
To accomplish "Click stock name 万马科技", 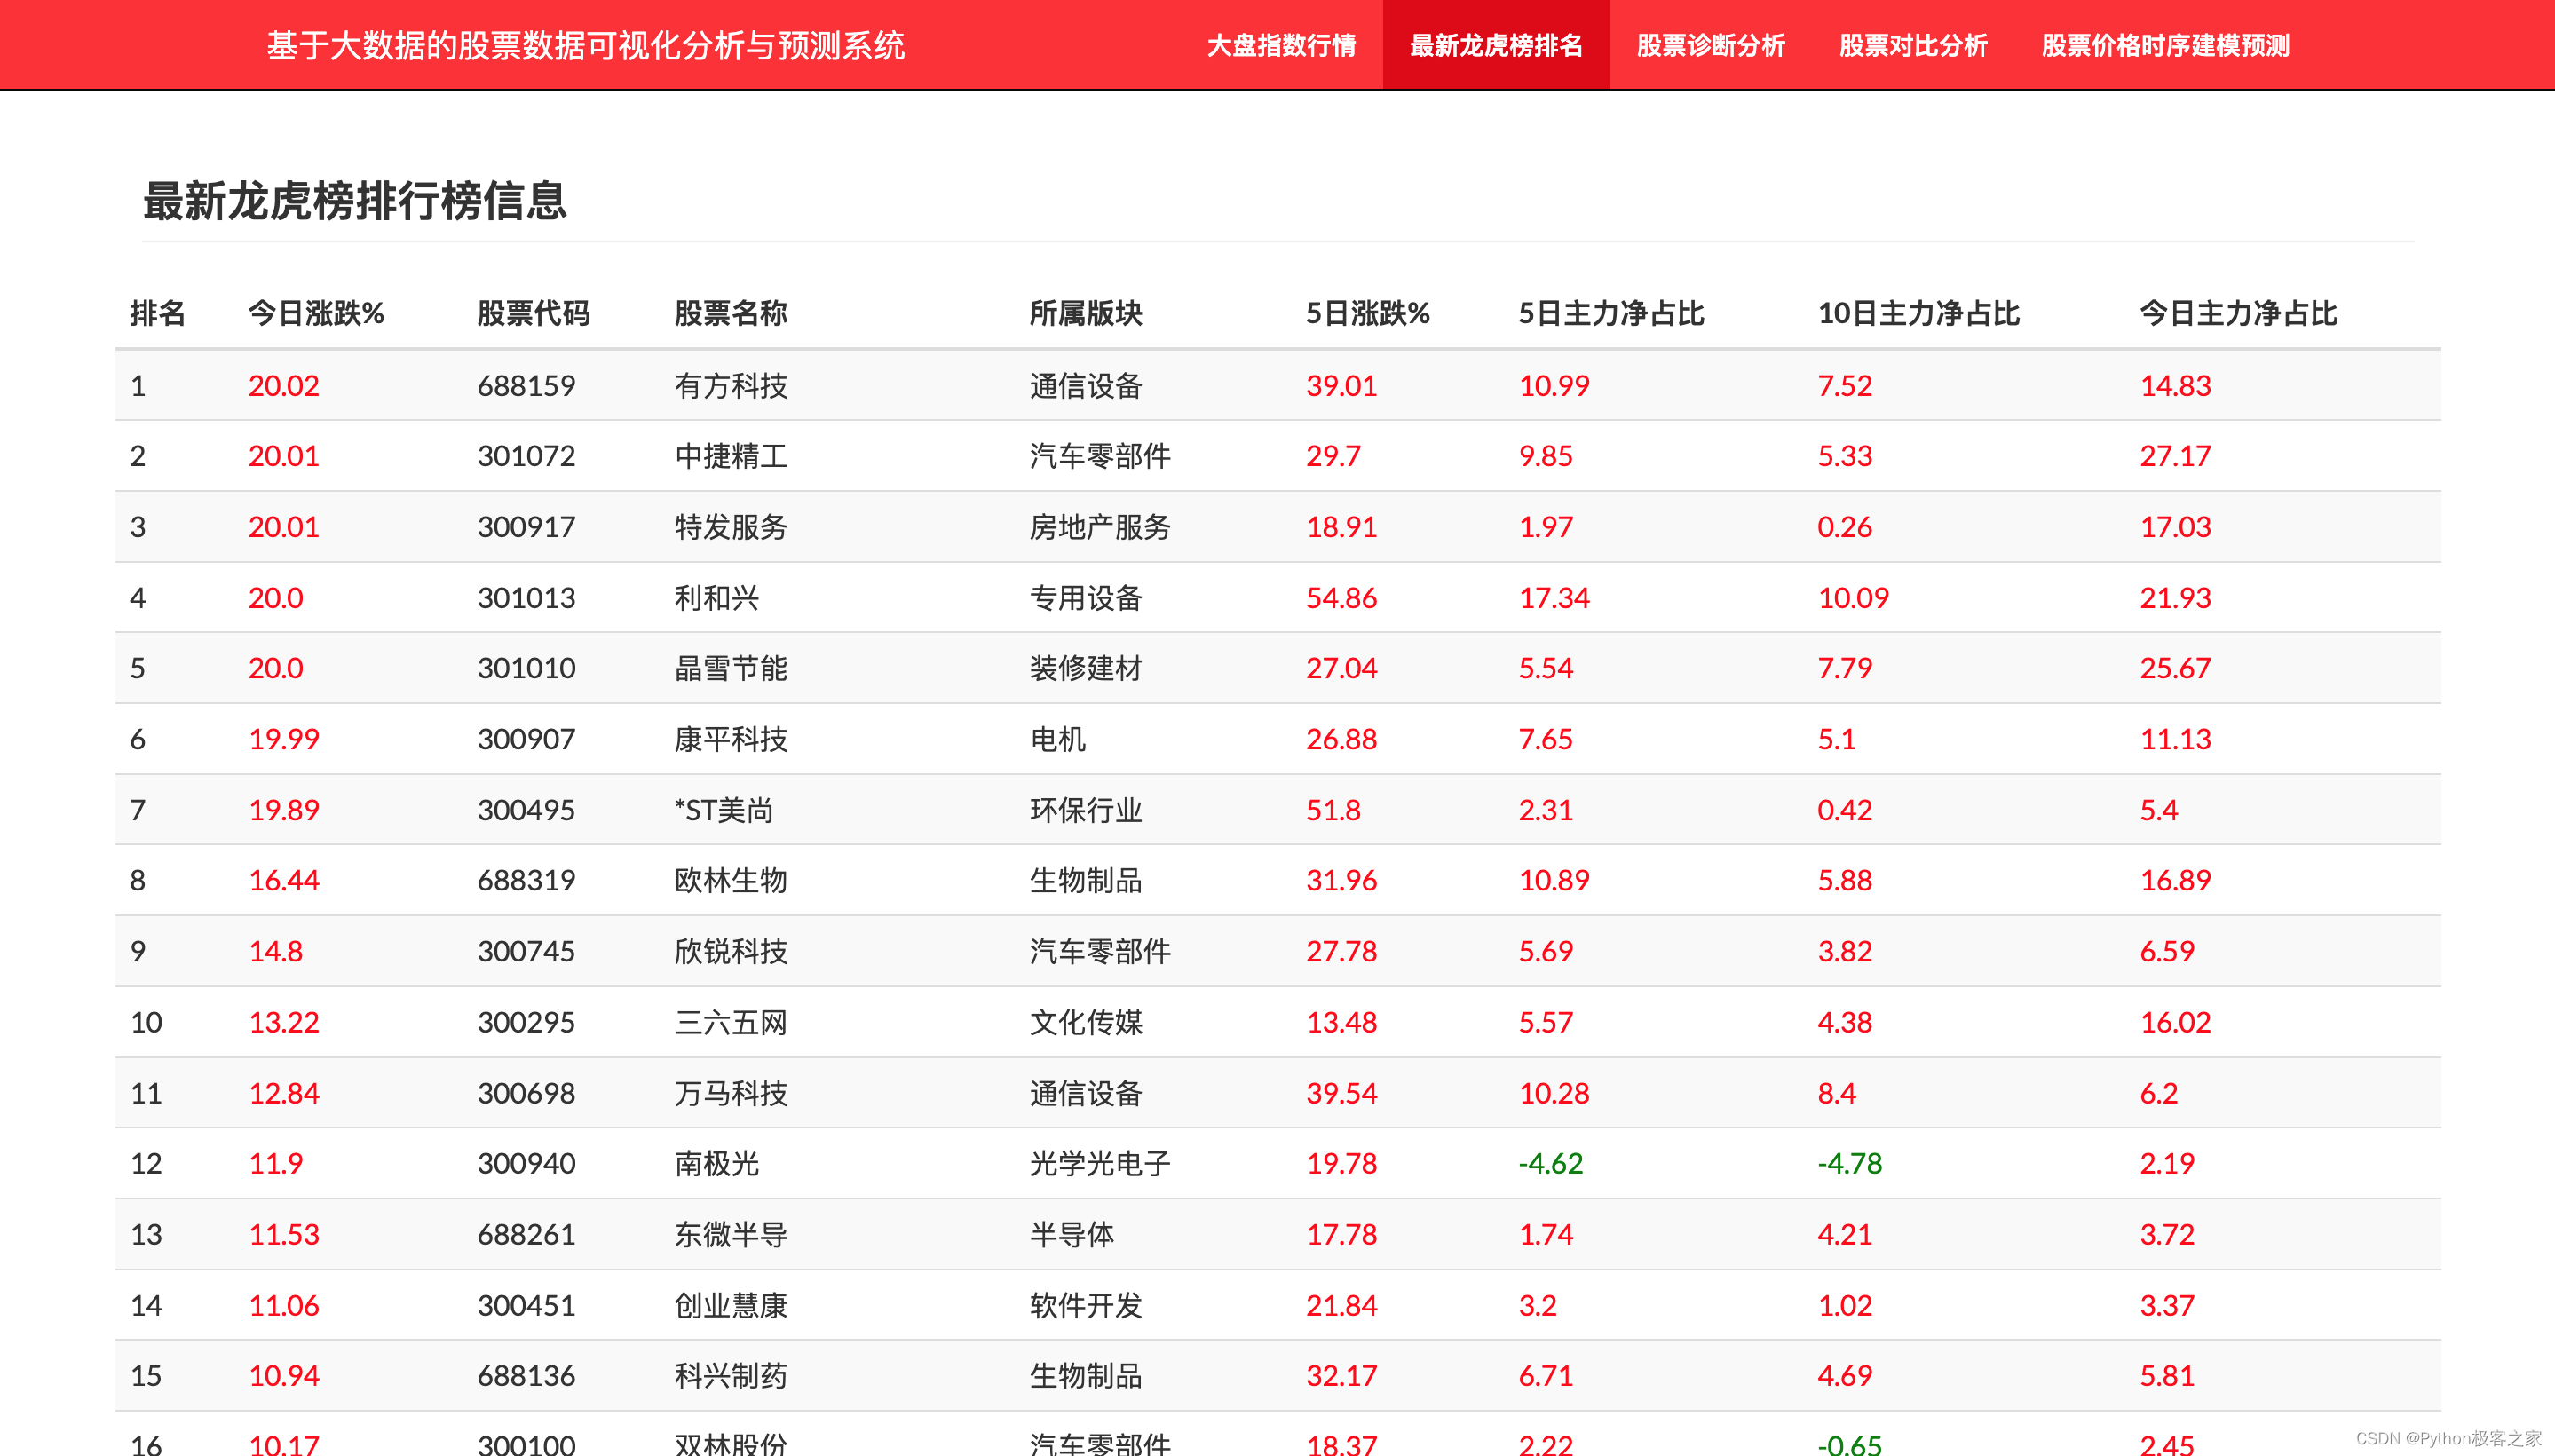I will tap(731, 1093).
